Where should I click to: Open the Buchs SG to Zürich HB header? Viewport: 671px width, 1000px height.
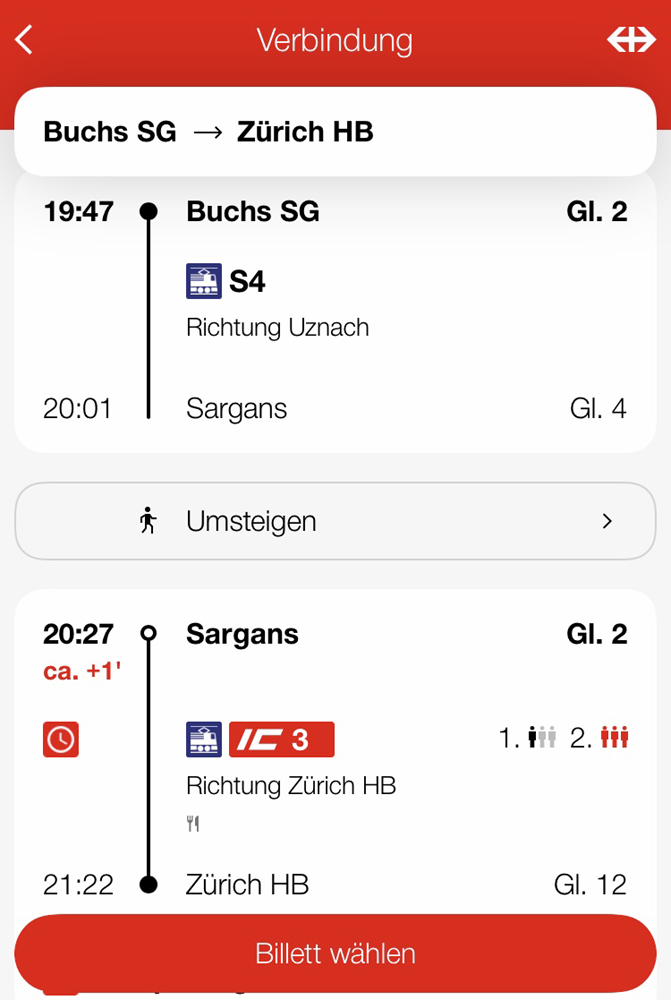click(336, 132)
